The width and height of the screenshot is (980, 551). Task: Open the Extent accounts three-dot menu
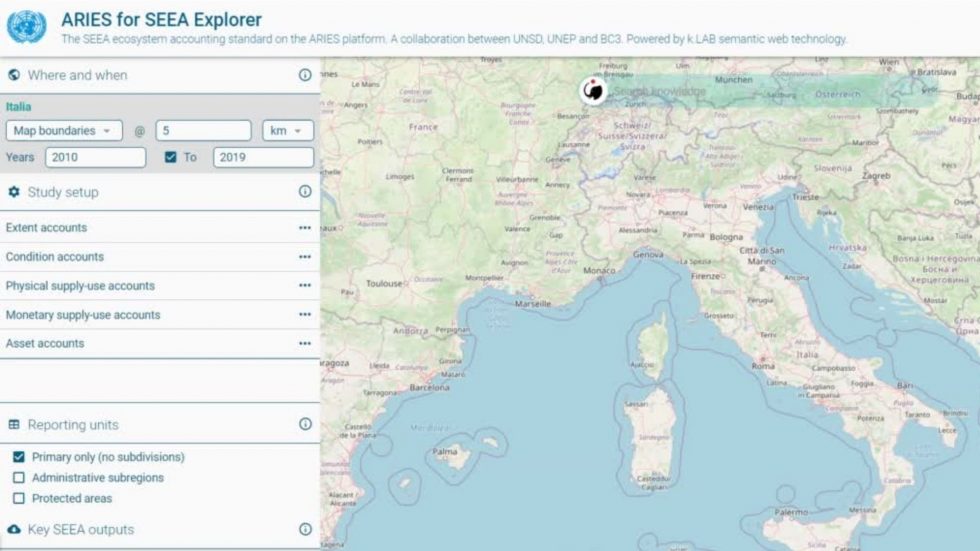pyautogui.click(x=304, y=228)
